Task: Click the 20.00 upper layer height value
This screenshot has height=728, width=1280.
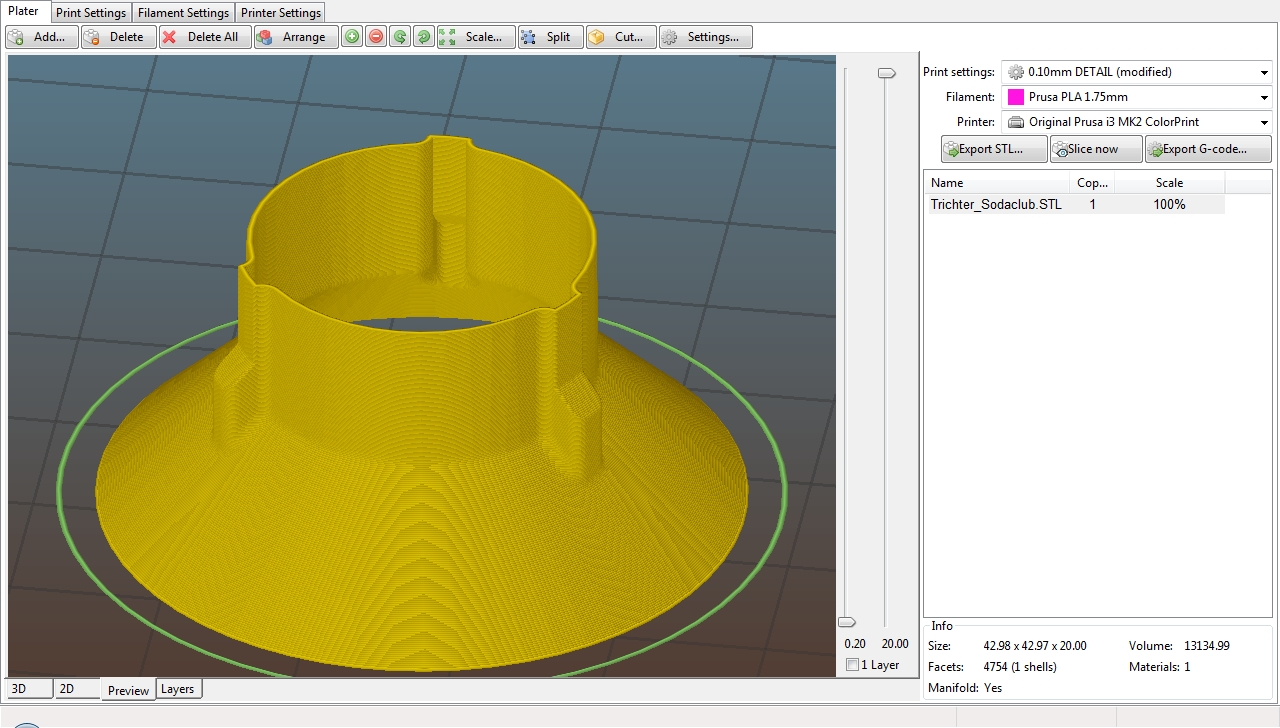Action: pos(895,644)
